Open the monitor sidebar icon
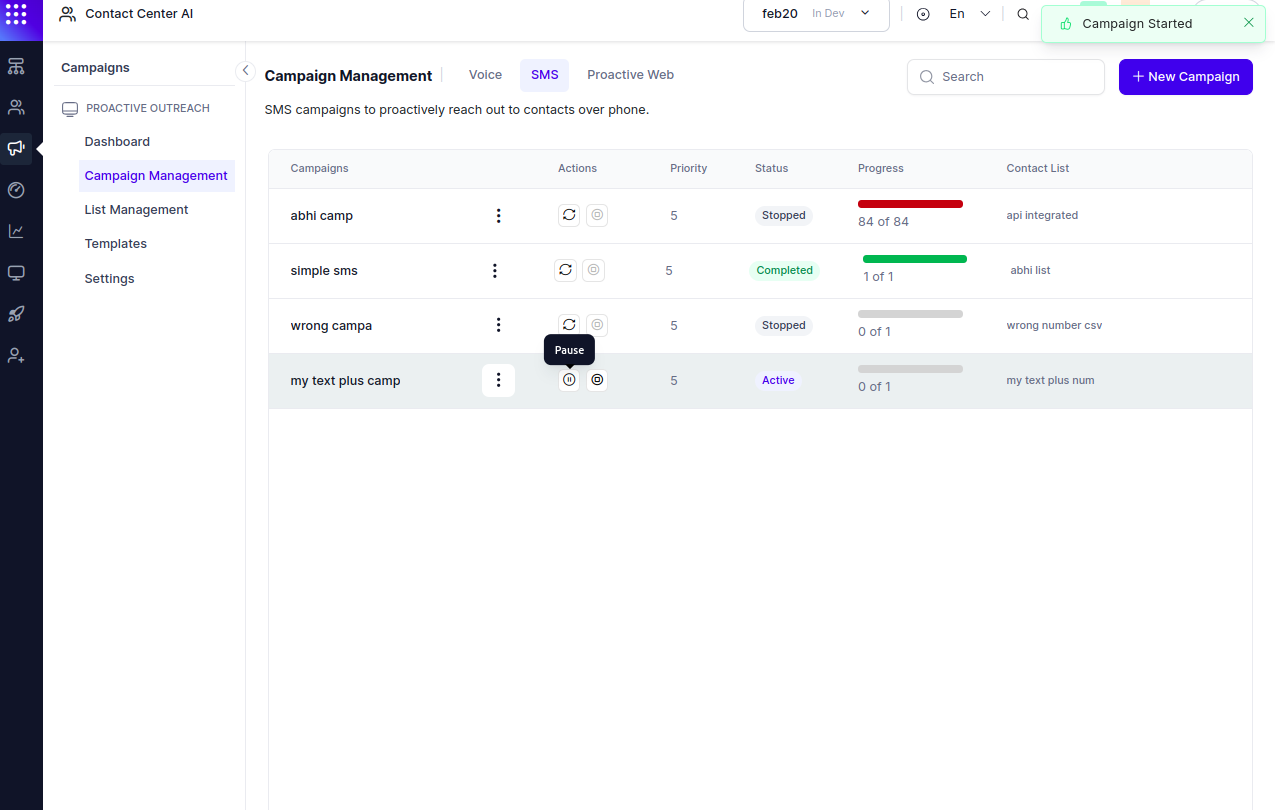The height and width of the screenshot is (810, 1275). pyautogui.click(x=16, y=272)
